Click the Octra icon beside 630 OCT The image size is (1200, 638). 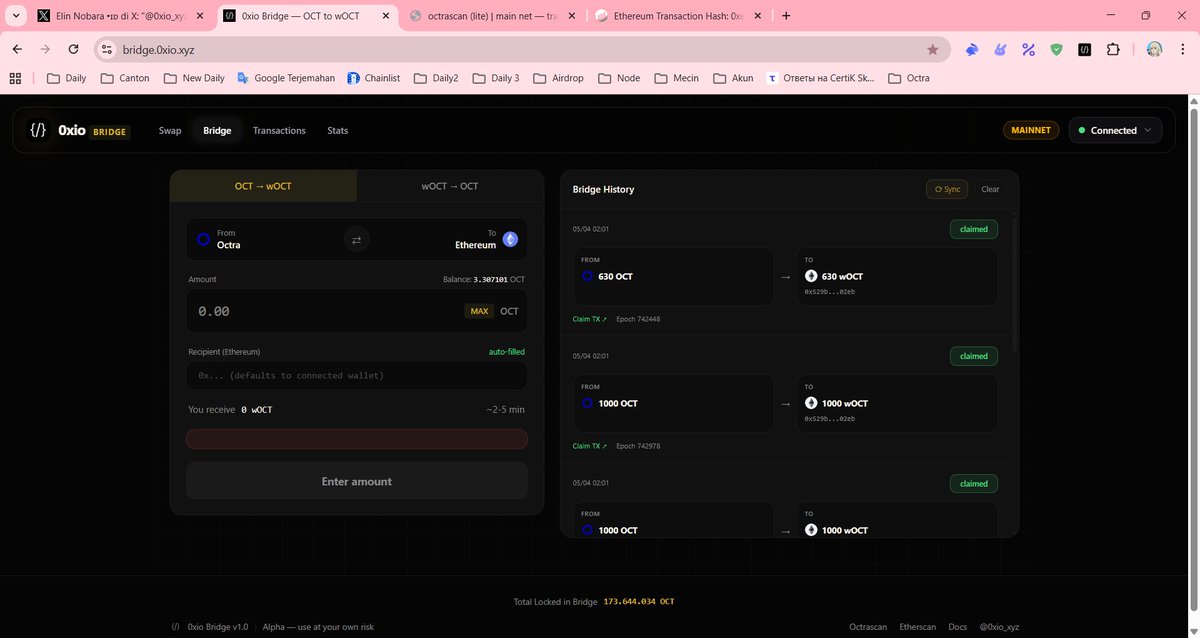pos(588,276)
